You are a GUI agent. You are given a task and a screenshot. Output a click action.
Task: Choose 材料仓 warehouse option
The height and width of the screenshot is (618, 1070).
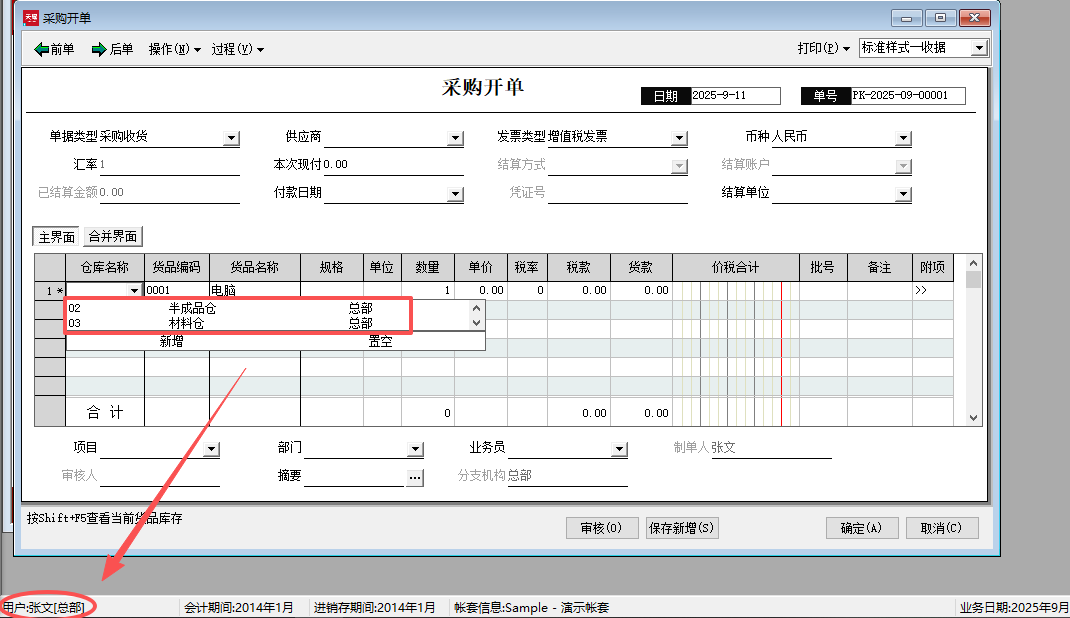coord(186,323)
